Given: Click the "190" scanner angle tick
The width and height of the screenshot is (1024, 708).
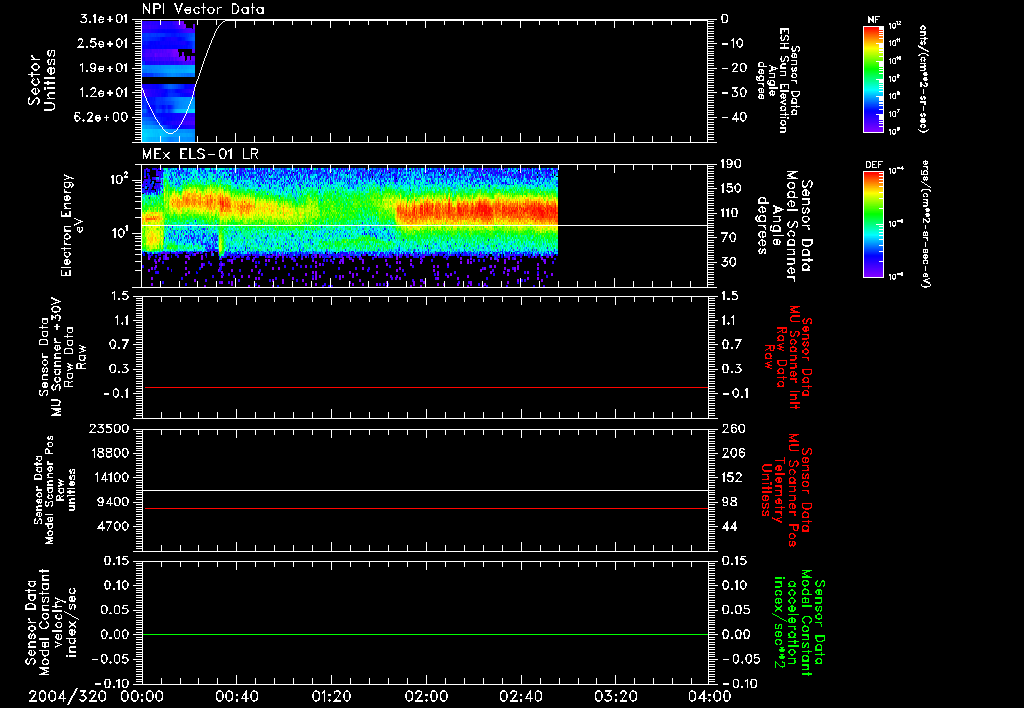Looking at the screenshot, I should tap(731, 164).
